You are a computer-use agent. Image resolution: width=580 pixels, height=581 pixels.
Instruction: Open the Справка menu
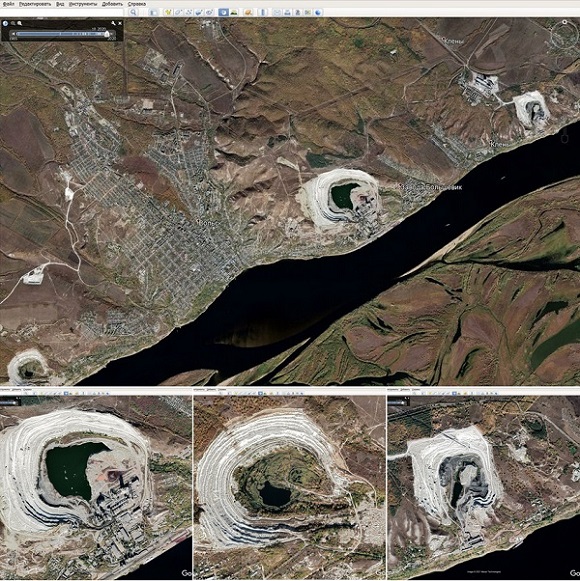coord(137,4)
